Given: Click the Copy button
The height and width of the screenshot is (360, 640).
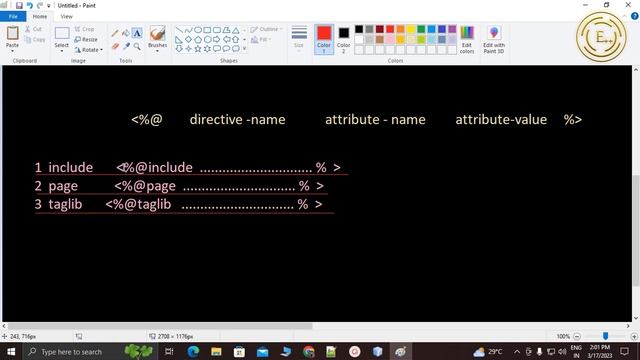Looking at the screenshot, I should [35, 40].
